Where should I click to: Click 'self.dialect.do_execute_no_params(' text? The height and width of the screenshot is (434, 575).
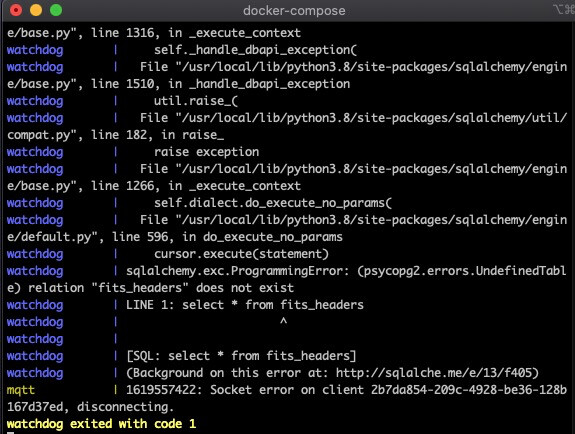(x=273, y=203)
